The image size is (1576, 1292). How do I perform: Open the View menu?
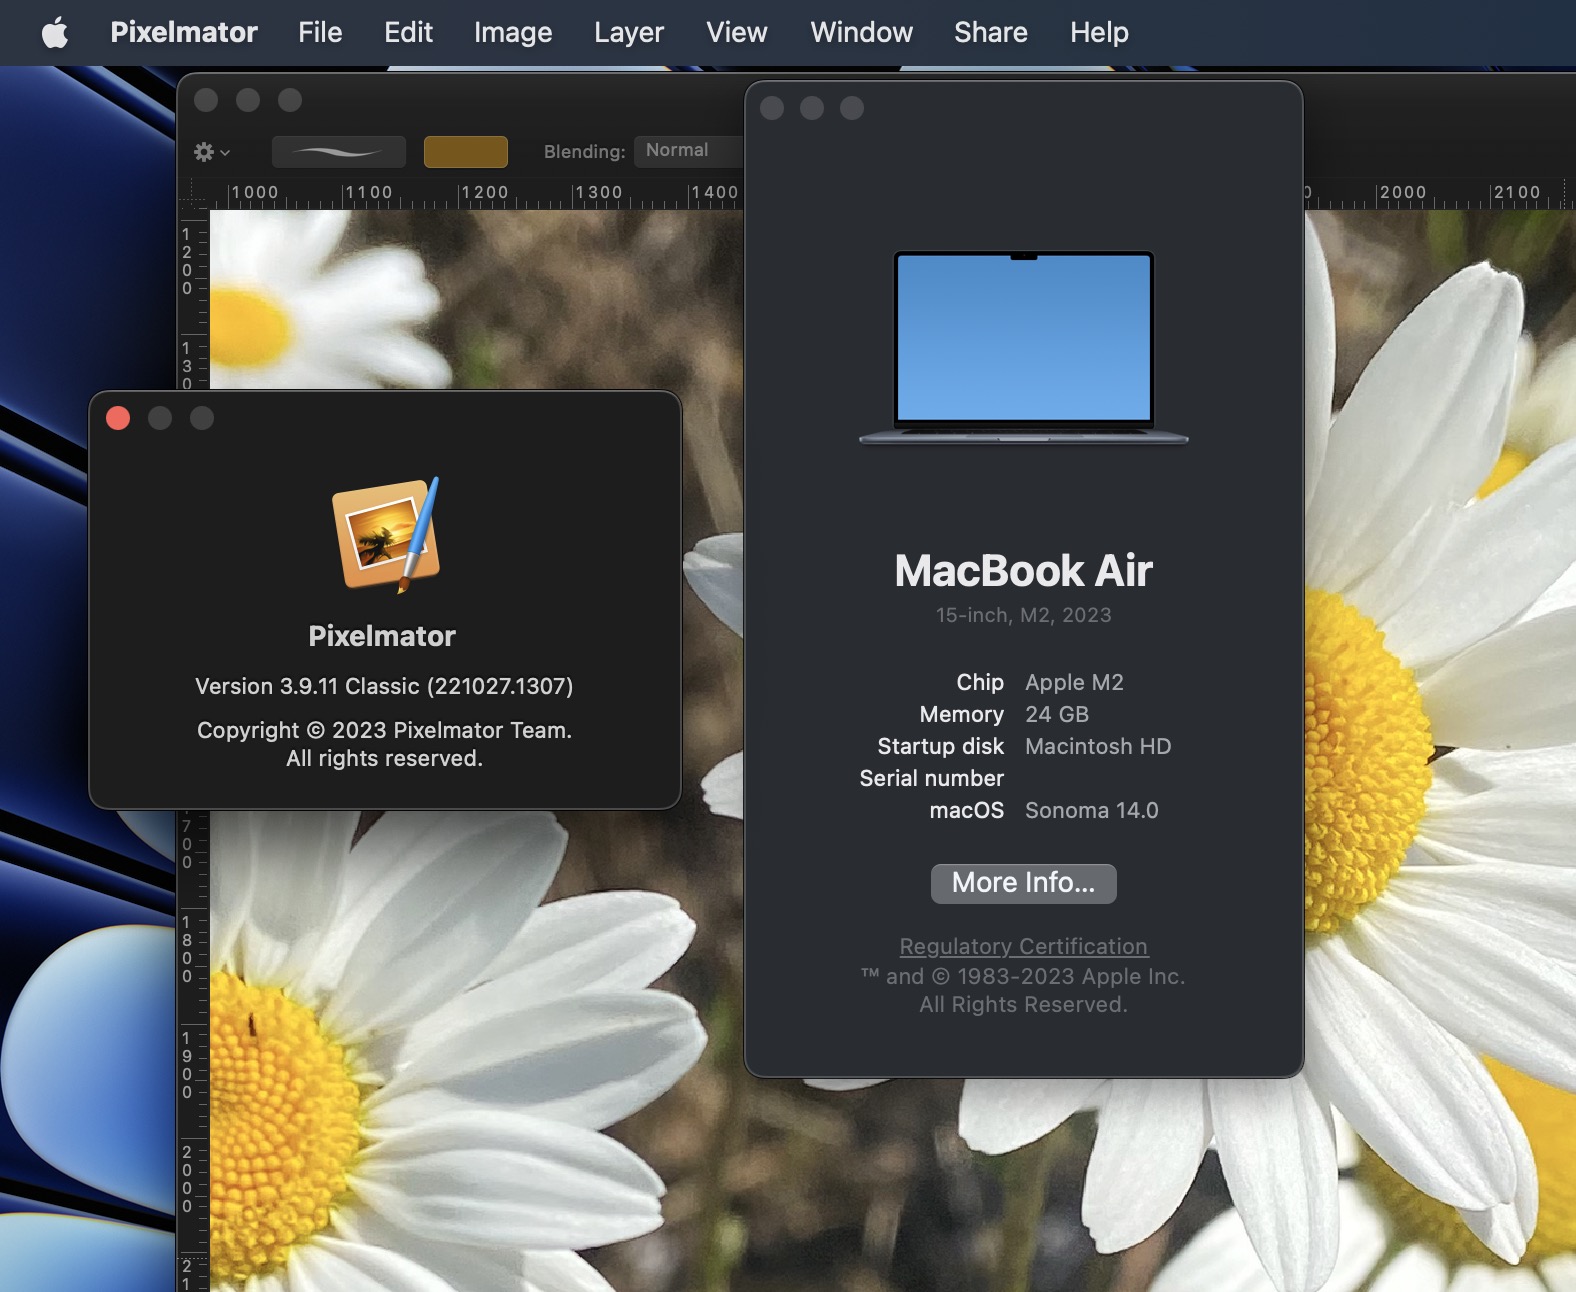coord(737,32)
